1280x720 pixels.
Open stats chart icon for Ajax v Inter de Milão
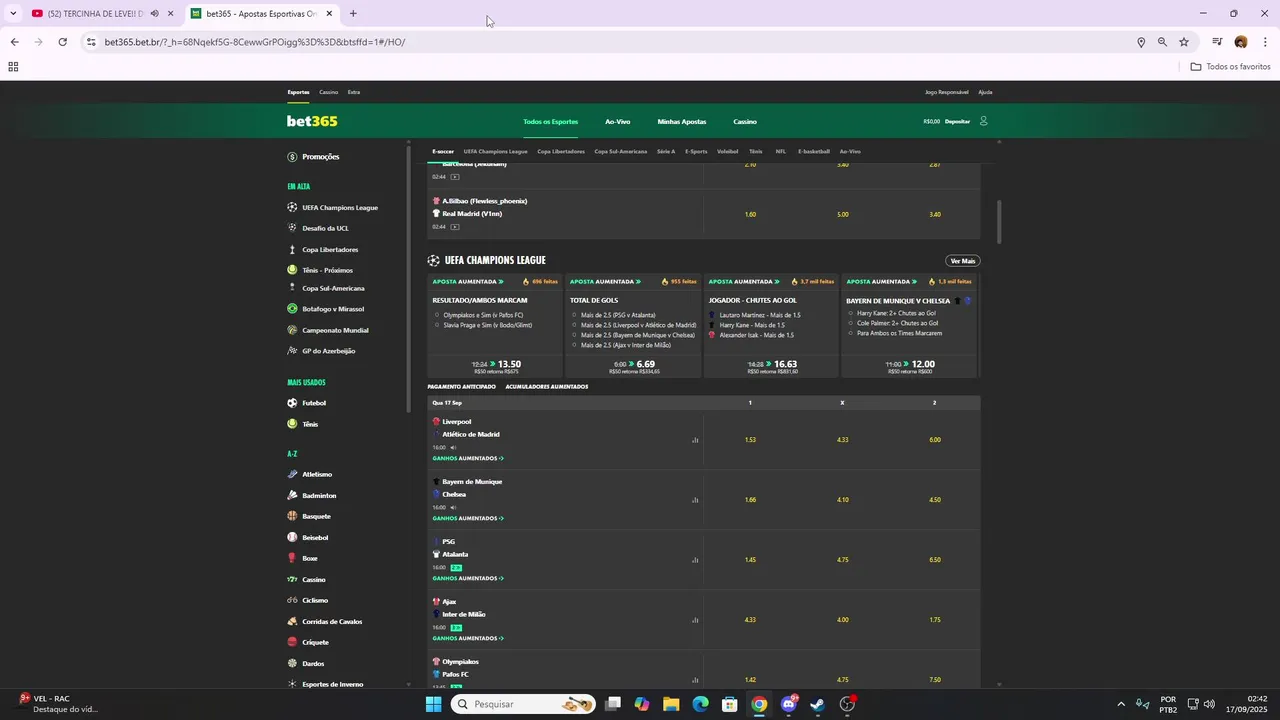(695, 620)
